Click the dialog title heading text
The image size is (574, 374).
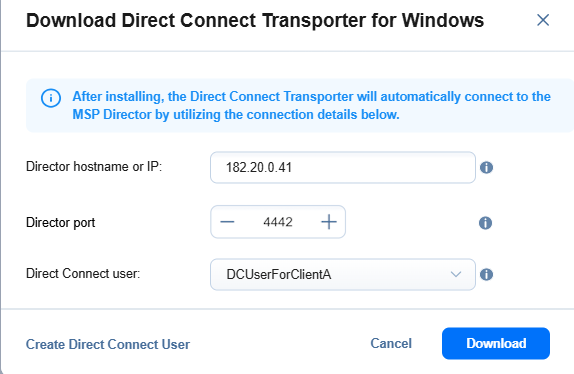click(x=255, y=20)
